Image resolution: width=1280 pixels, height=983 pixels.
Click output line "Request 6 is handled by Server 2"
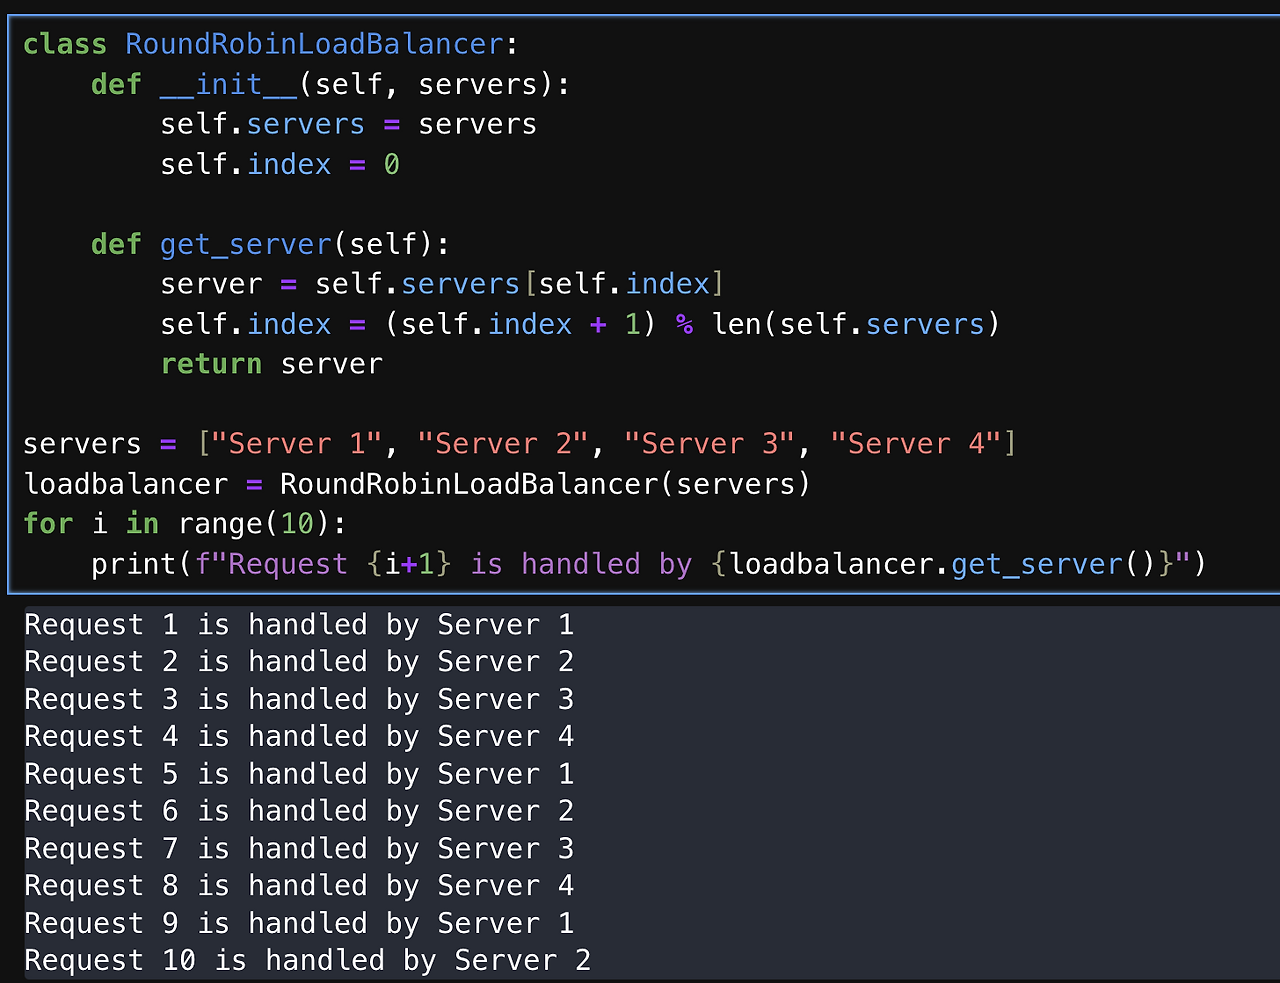click(x=299, y=811)
